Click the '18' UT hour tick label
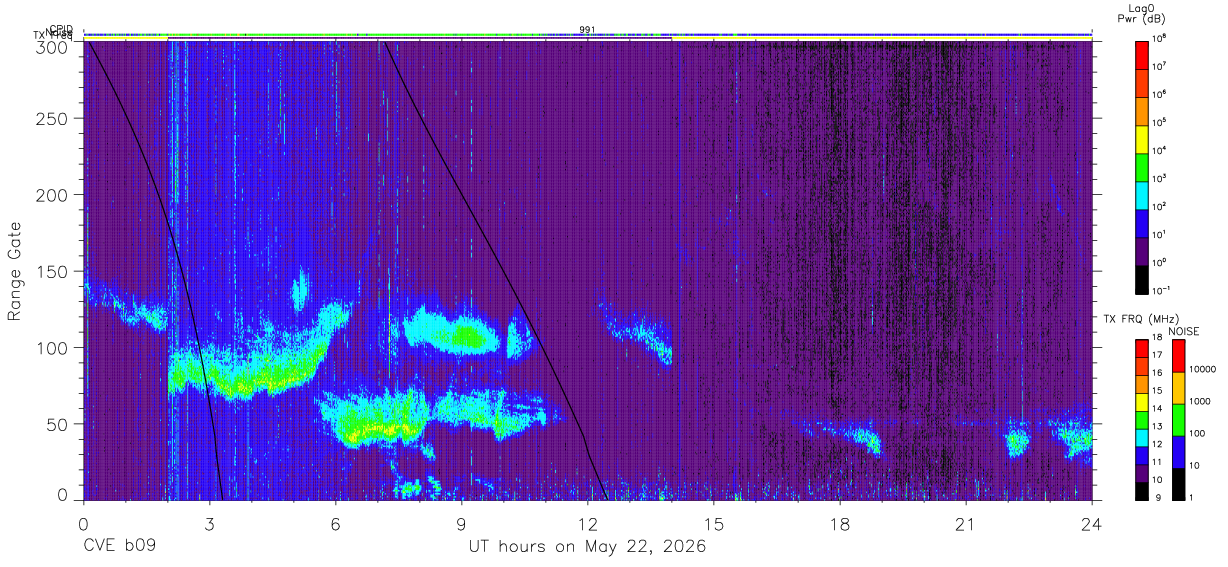This screenshot has width=1228, height=567. pyautogui.click(x=840, y=523)
